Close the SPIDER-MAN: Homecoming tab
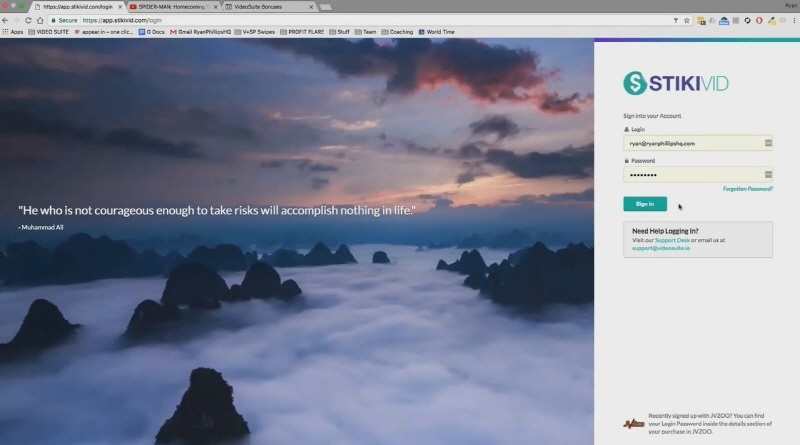Image resolution: width=800 pixels, height=445 pixels. coord(215,7)
